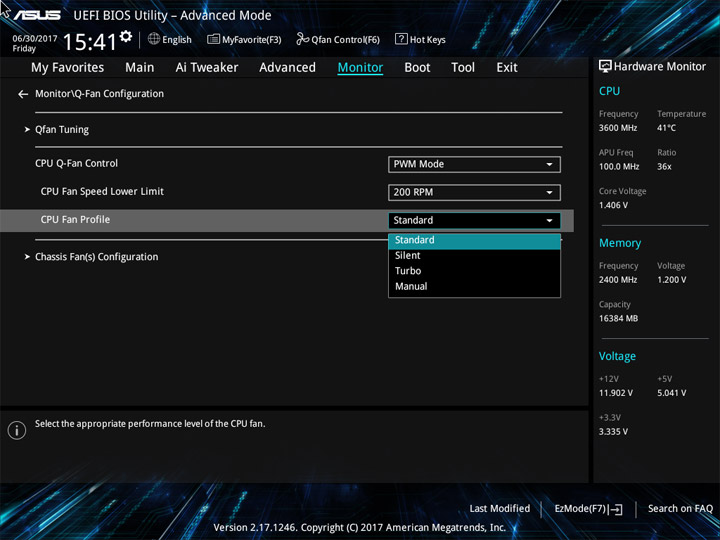
Task: Click the BIOS version copyright text
Action: 360,528
